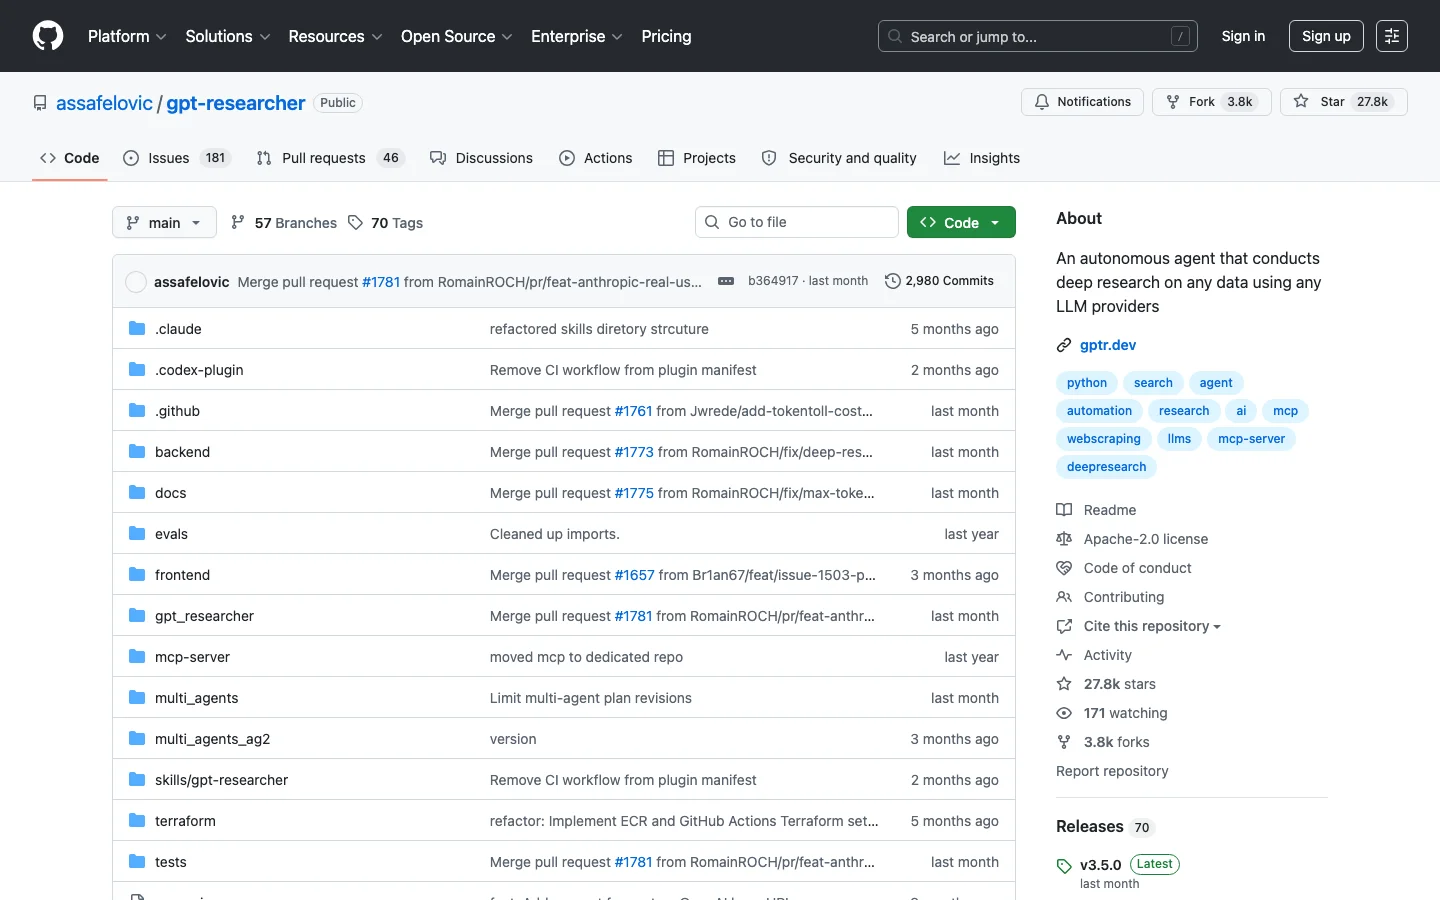Expand the Solutions menu
The width and height of the screenshot is (1440, 900).
(228, 36)
